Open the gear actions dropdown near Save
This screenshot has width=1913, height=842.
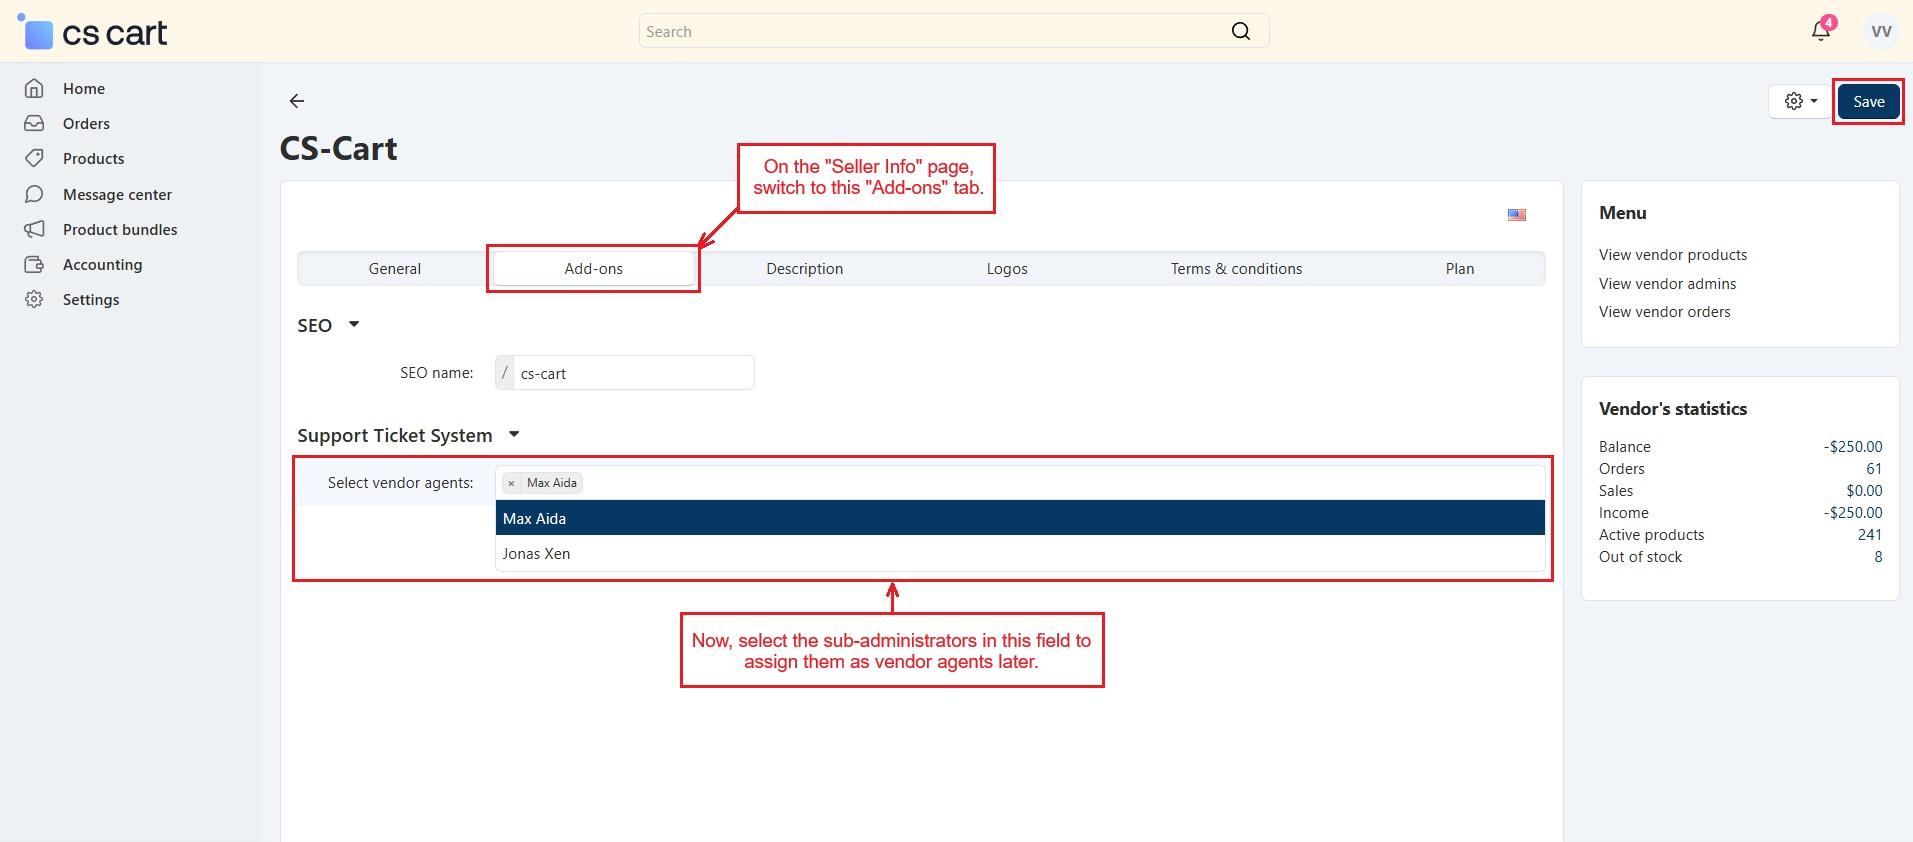pyautogui.click(x=1800, y=101)
